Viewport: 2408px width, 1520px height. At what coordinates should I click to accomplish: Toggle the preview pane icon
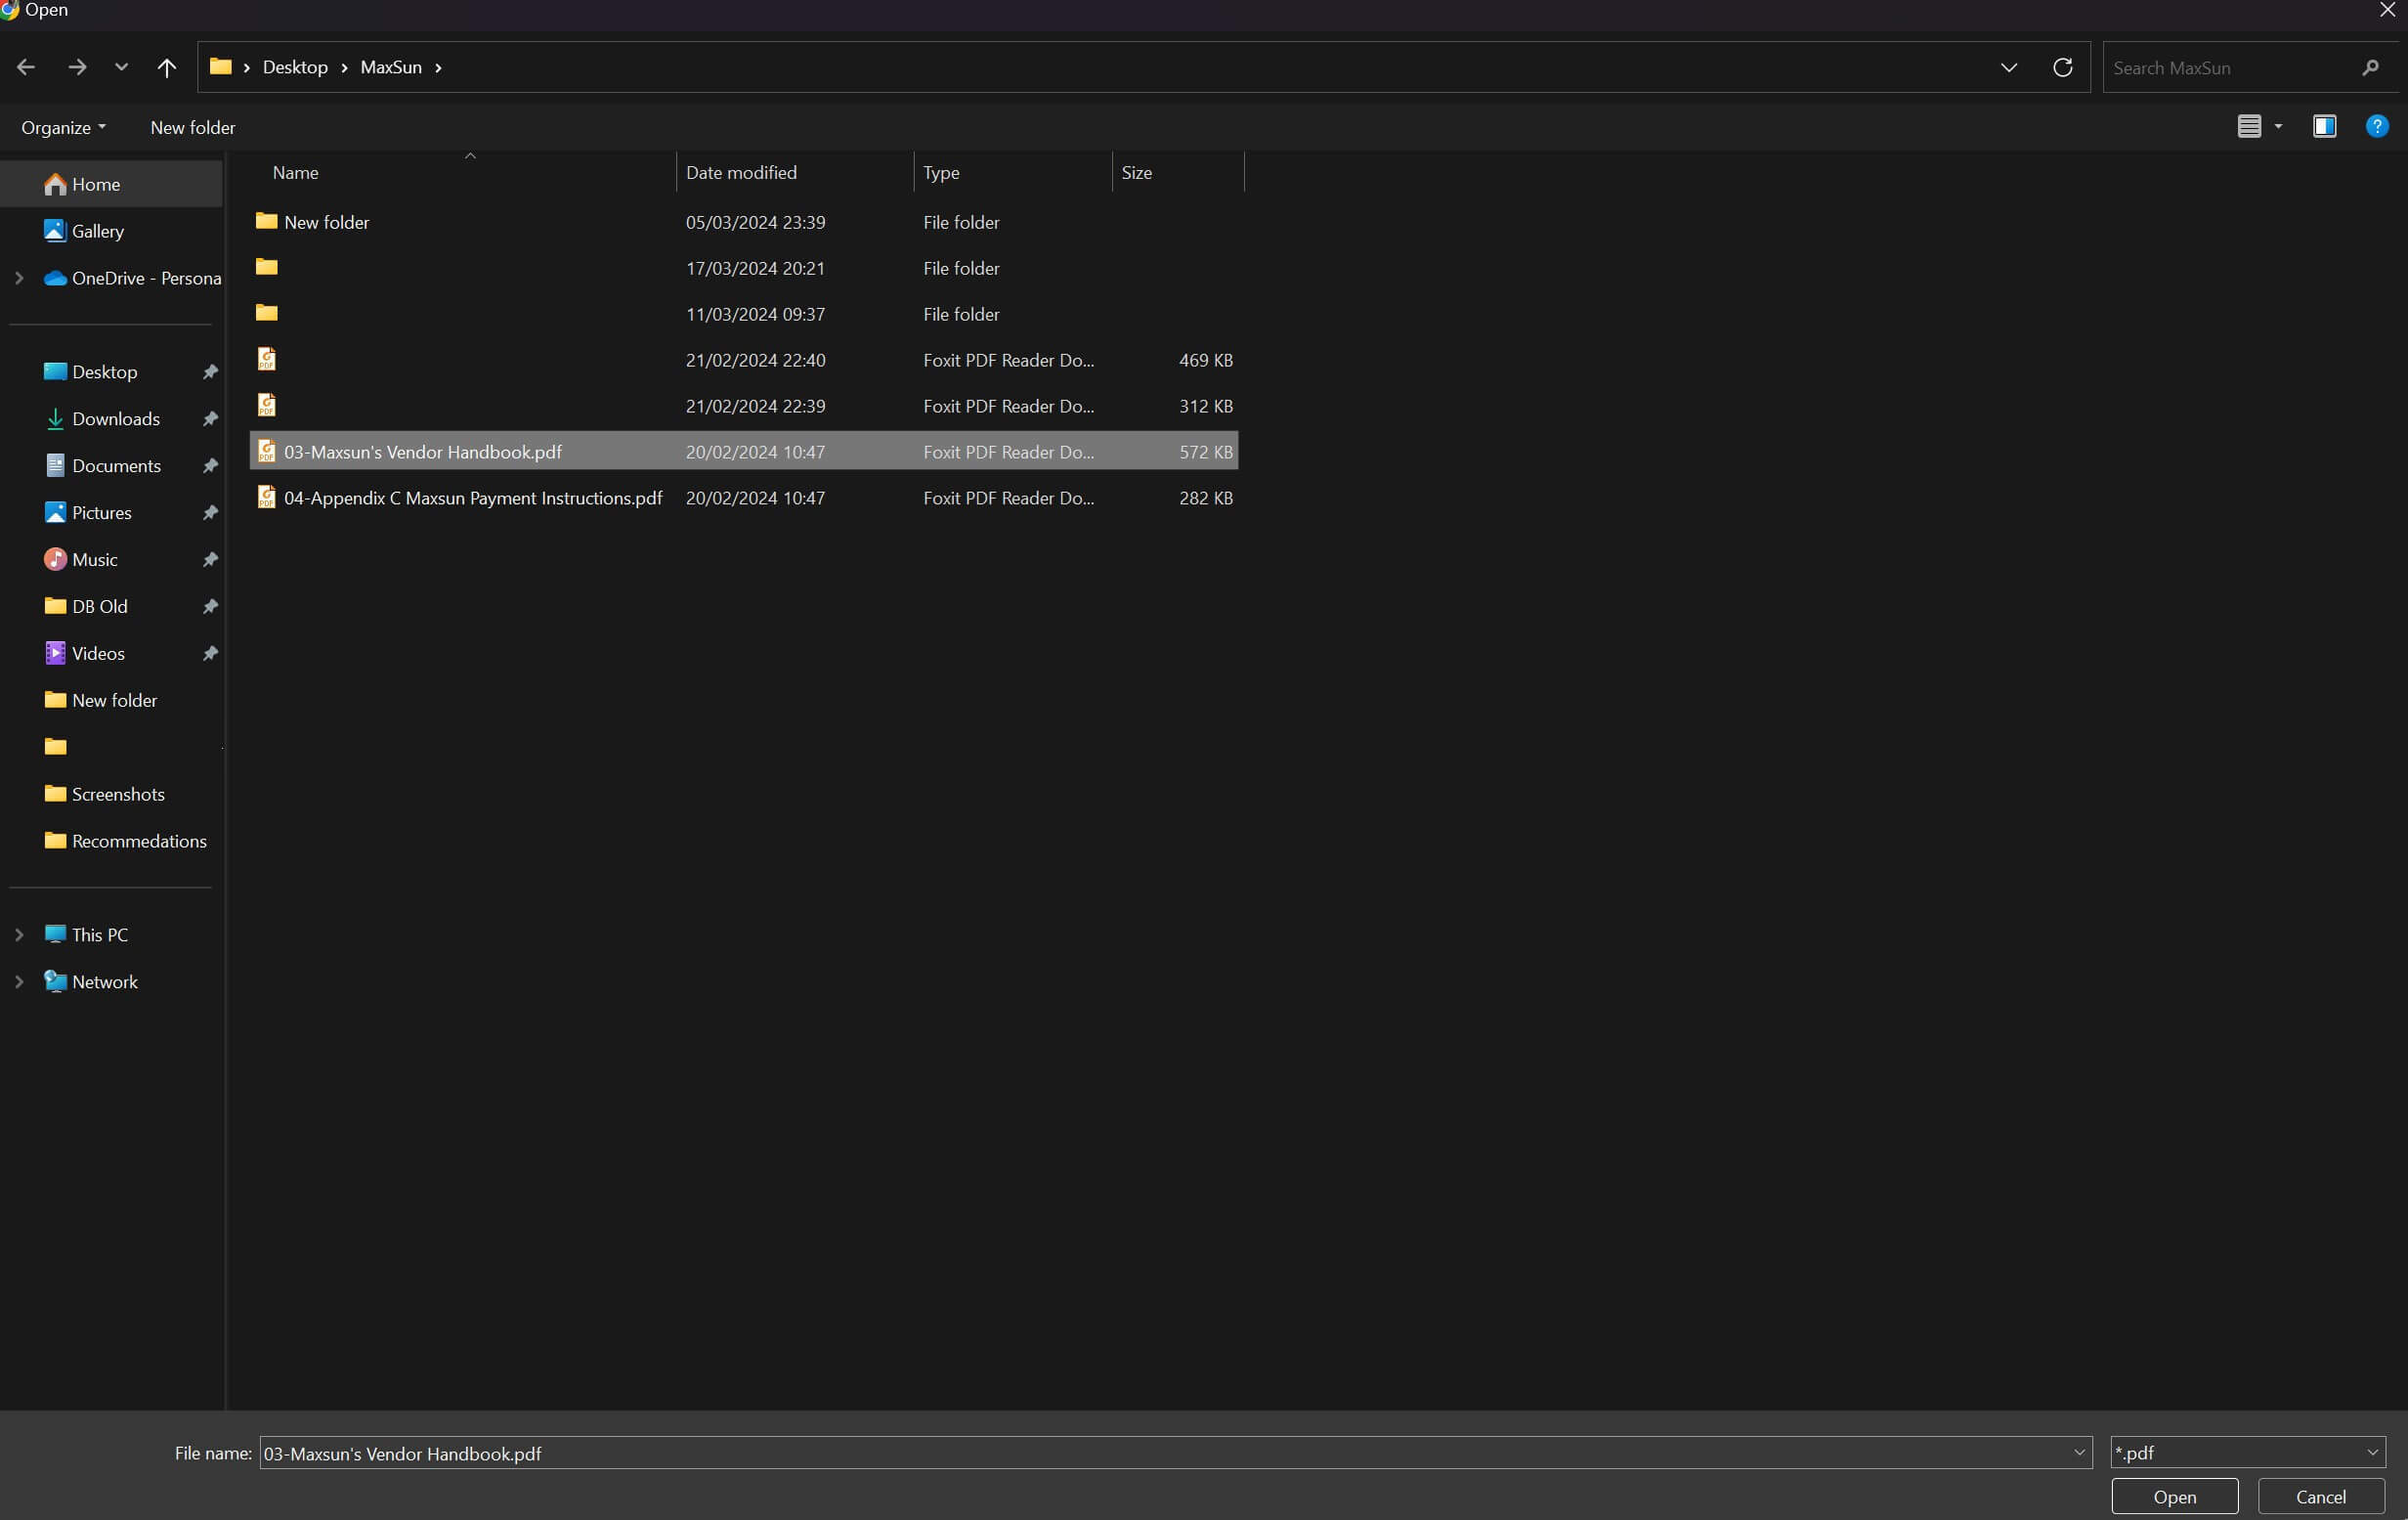tap(2324, 126)
